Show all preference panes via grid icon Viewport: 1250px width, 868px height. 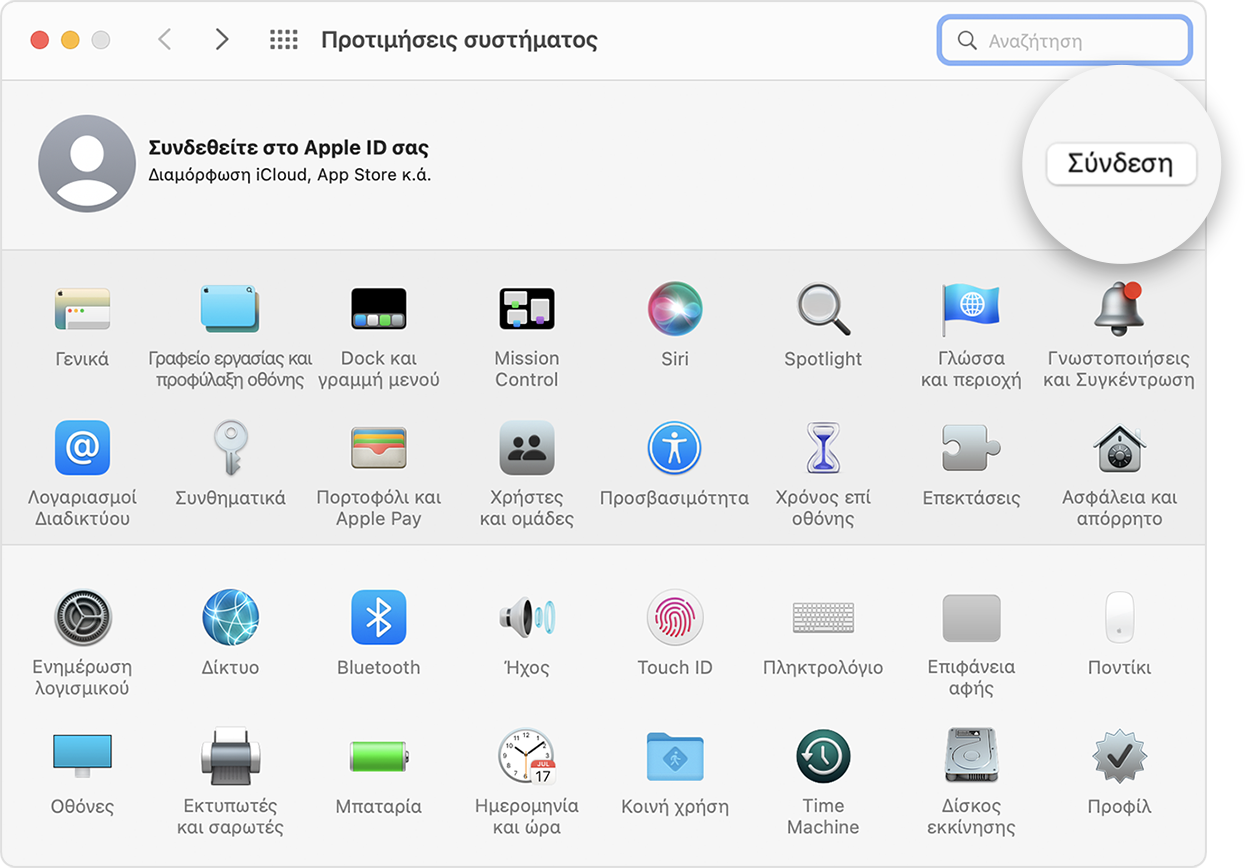pos(284,40)
